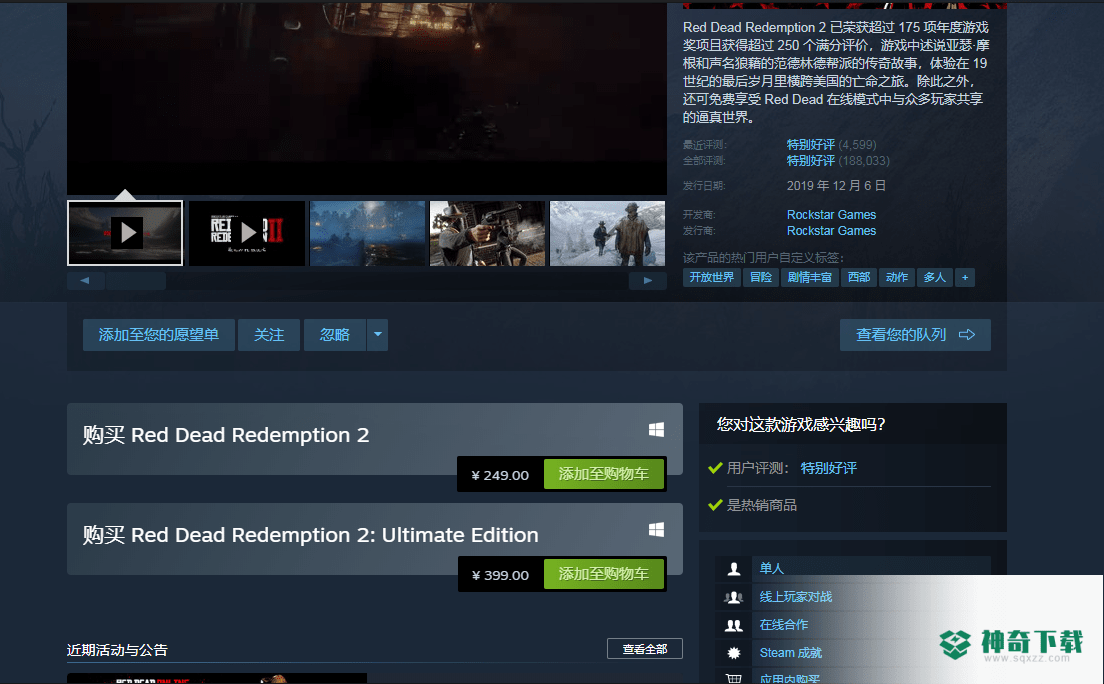This screenshot has height=684, width=1104.
Task: Play the Red Dead Redemption II logo trailer thumbnail
Action: pyautogui.click(x=246, y=233)
